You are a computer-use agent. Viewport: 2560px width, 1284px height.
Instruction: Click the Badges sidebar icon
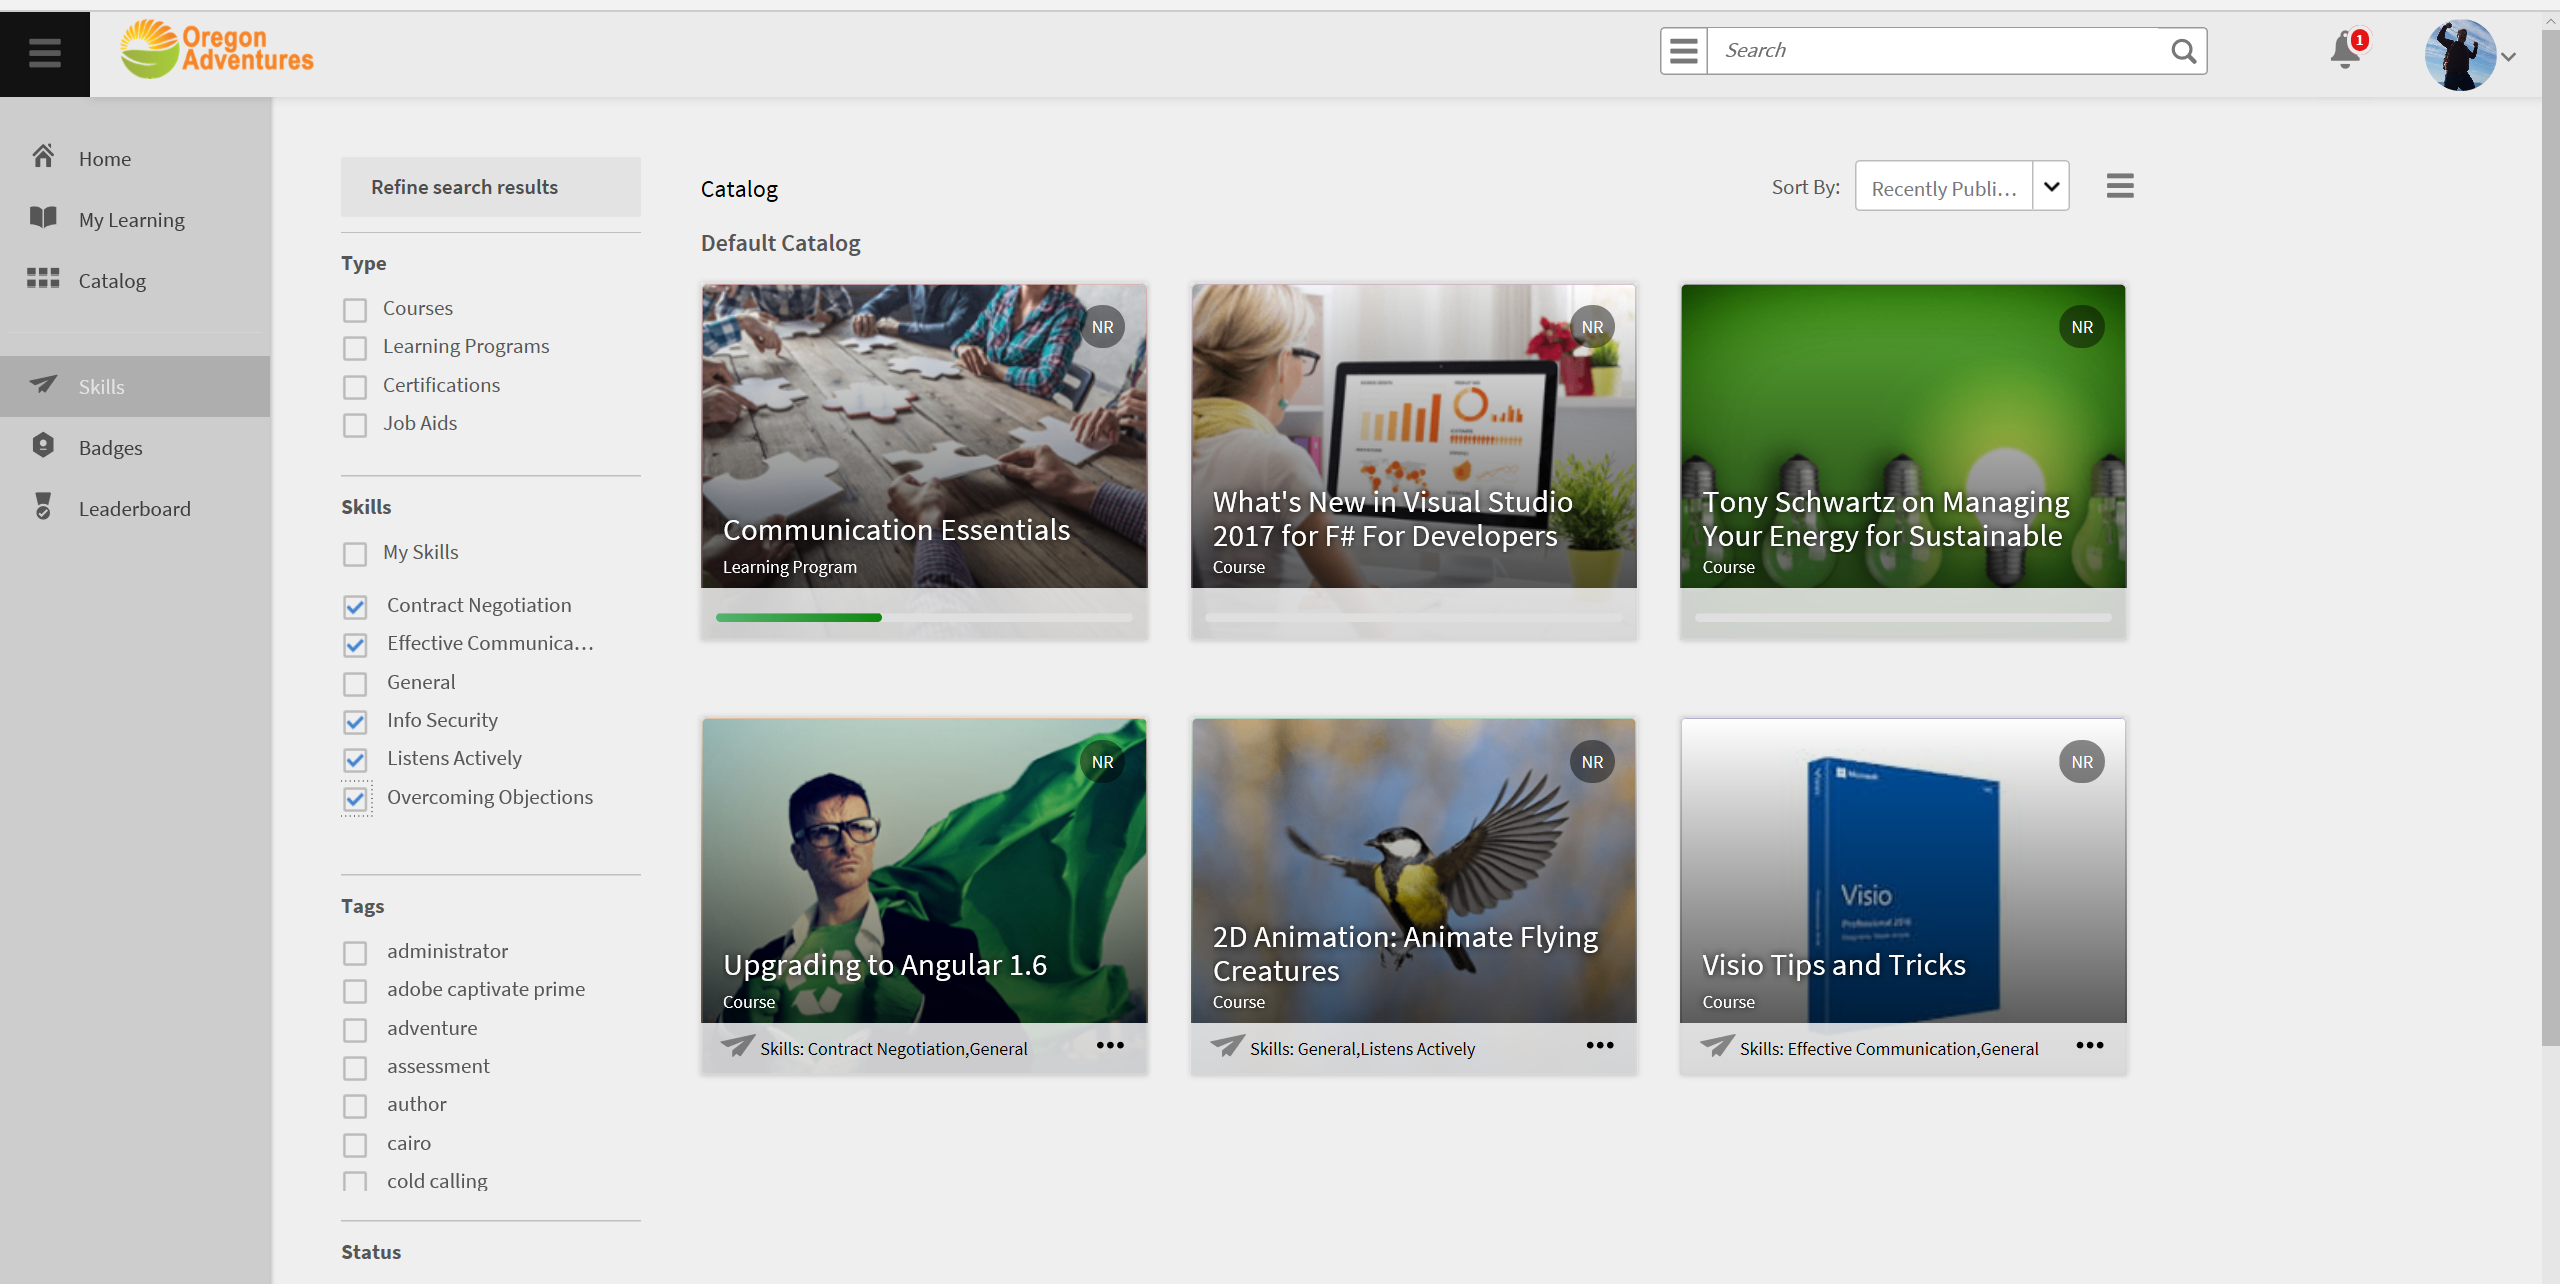pyautogui.click(x=43, y=446)
